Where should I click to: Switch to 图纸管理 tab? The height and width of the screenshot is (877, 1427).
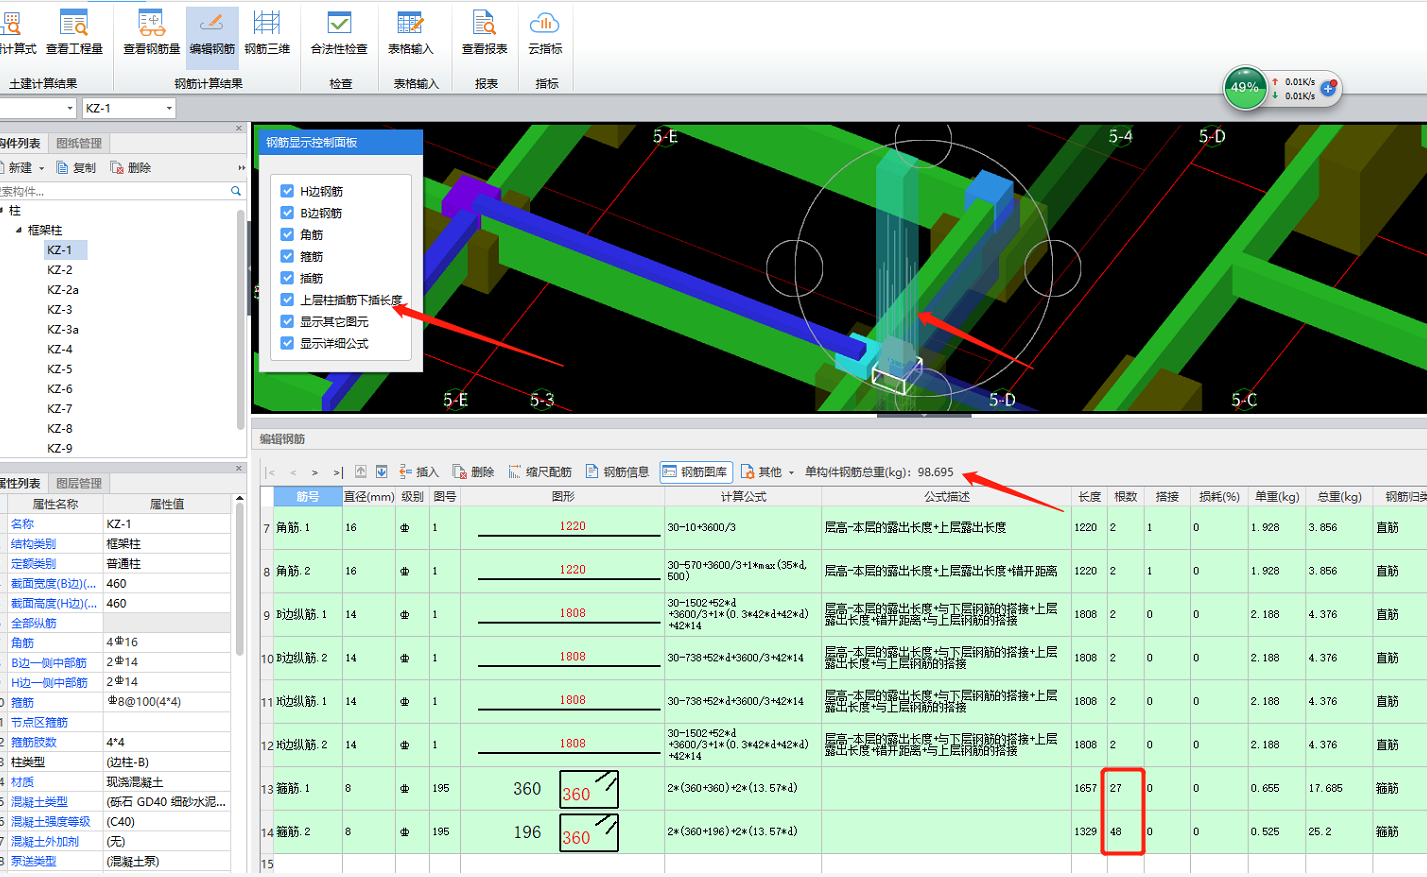pyautogui.click(x=79, y=144)
